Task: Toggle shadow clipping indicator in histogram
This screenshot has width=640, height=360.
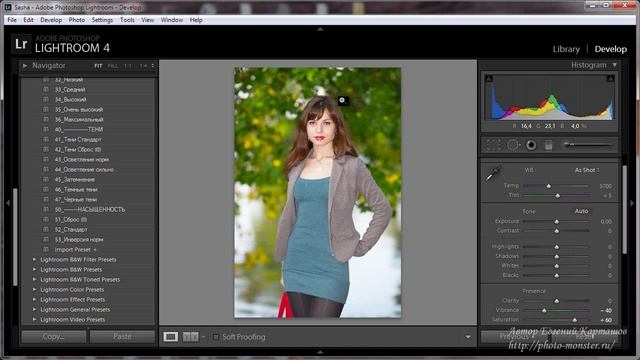Action: click(489, 78)
